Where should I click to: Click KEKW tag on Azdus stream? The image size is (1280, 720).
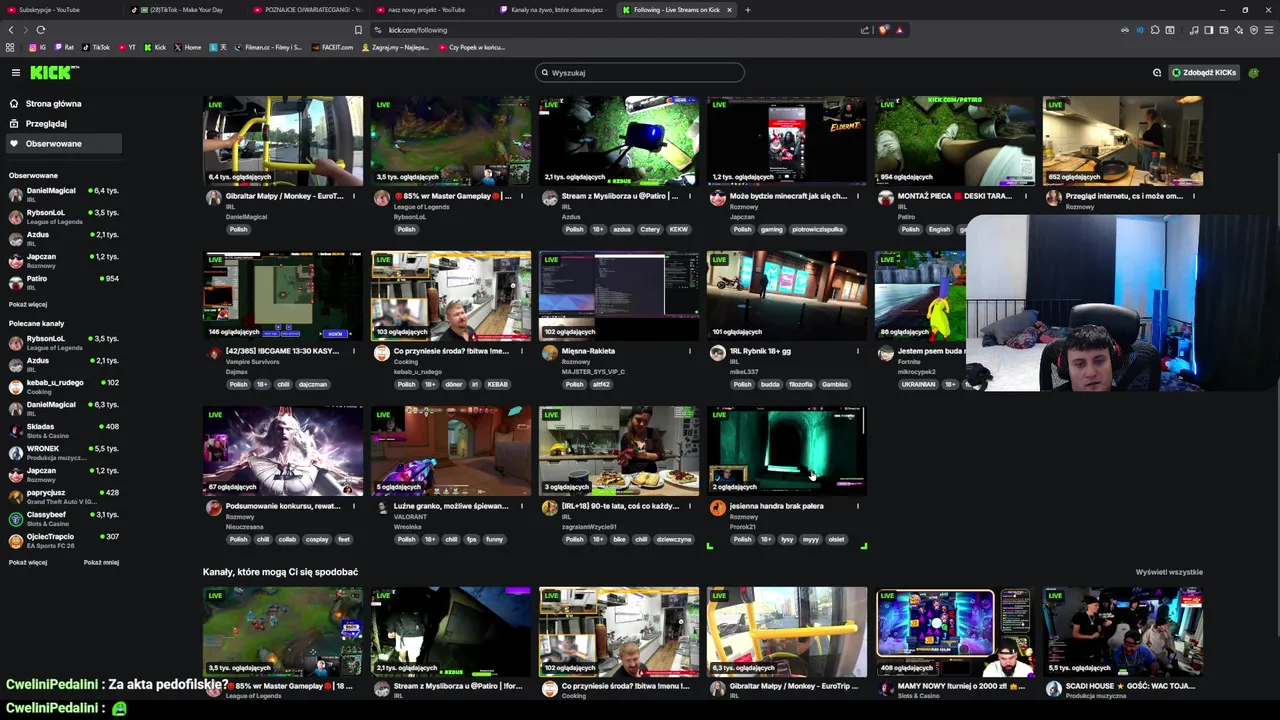coord(678,229)
